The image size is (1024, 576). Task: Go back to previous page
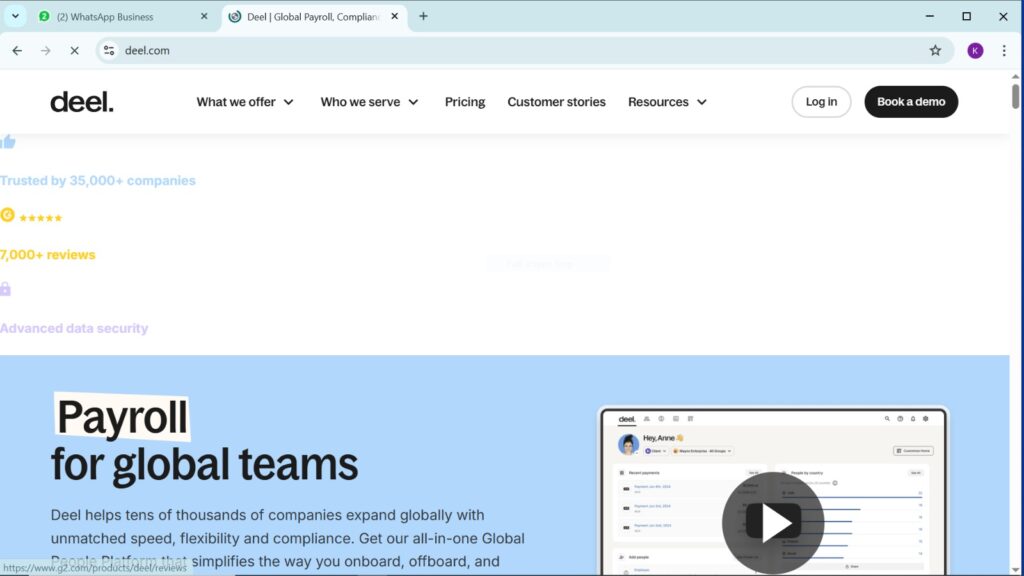tap(17, 50)
